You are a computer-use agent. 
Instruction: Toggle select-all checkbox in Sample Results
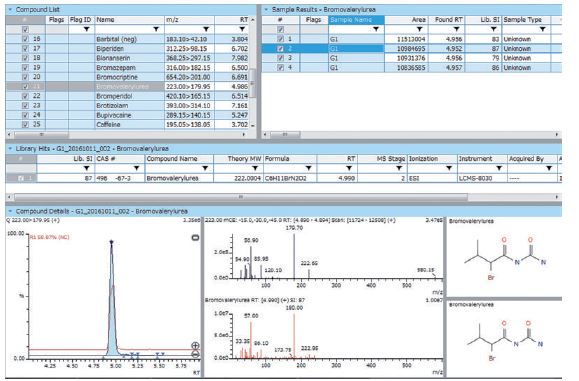pos(281,30)
